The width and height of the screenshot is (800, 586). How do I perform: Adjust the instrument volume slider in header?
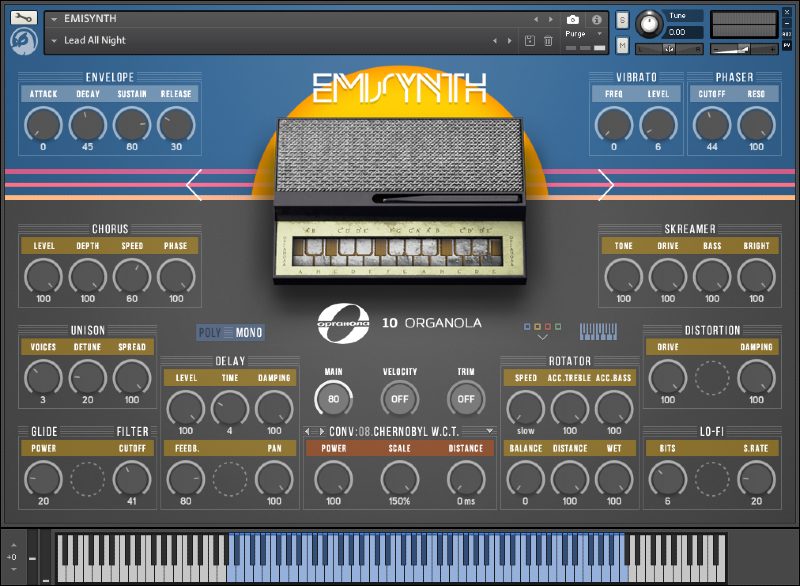tap(743, 46)
